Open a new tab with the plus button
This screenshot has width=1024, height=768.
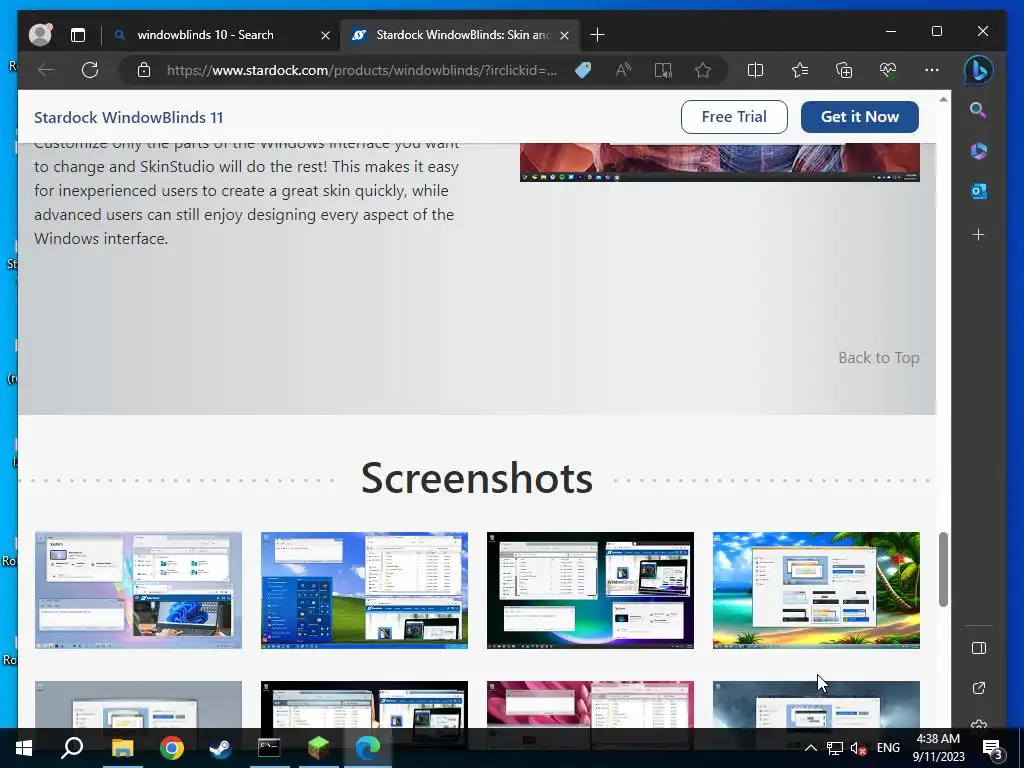[598, 35]
